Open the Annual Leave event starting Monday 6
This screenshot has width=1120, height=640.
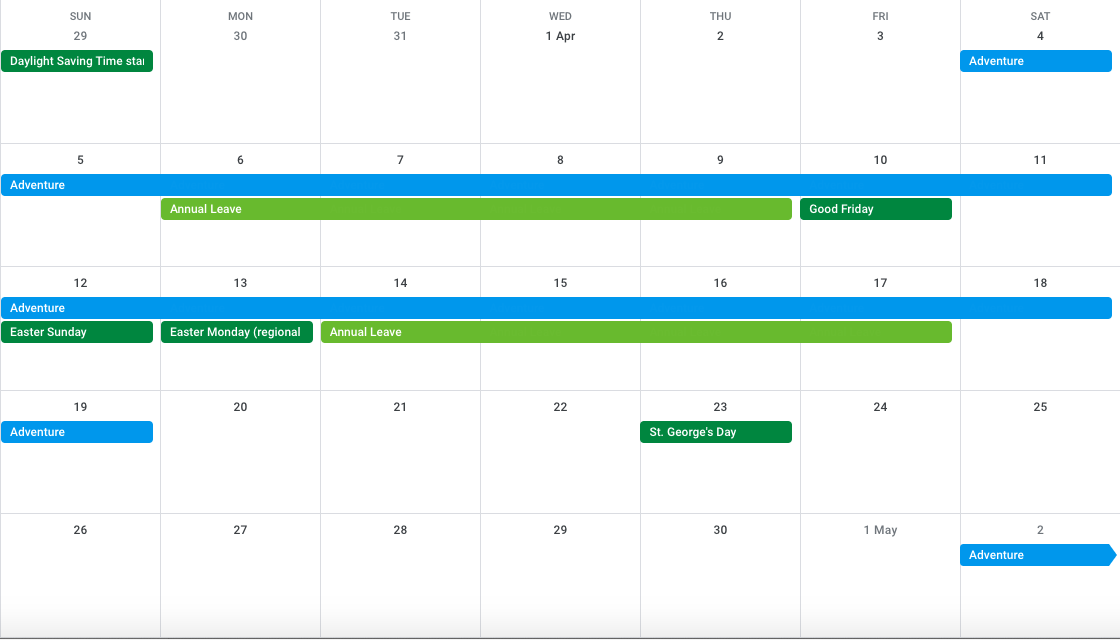pos(476,209)
